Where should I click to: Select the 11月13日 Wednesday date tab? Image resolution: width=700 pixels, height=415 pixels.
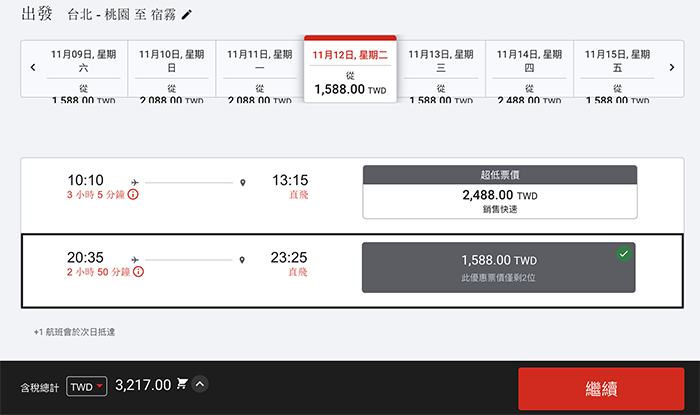pyautogui.click(x=441, y=69)
